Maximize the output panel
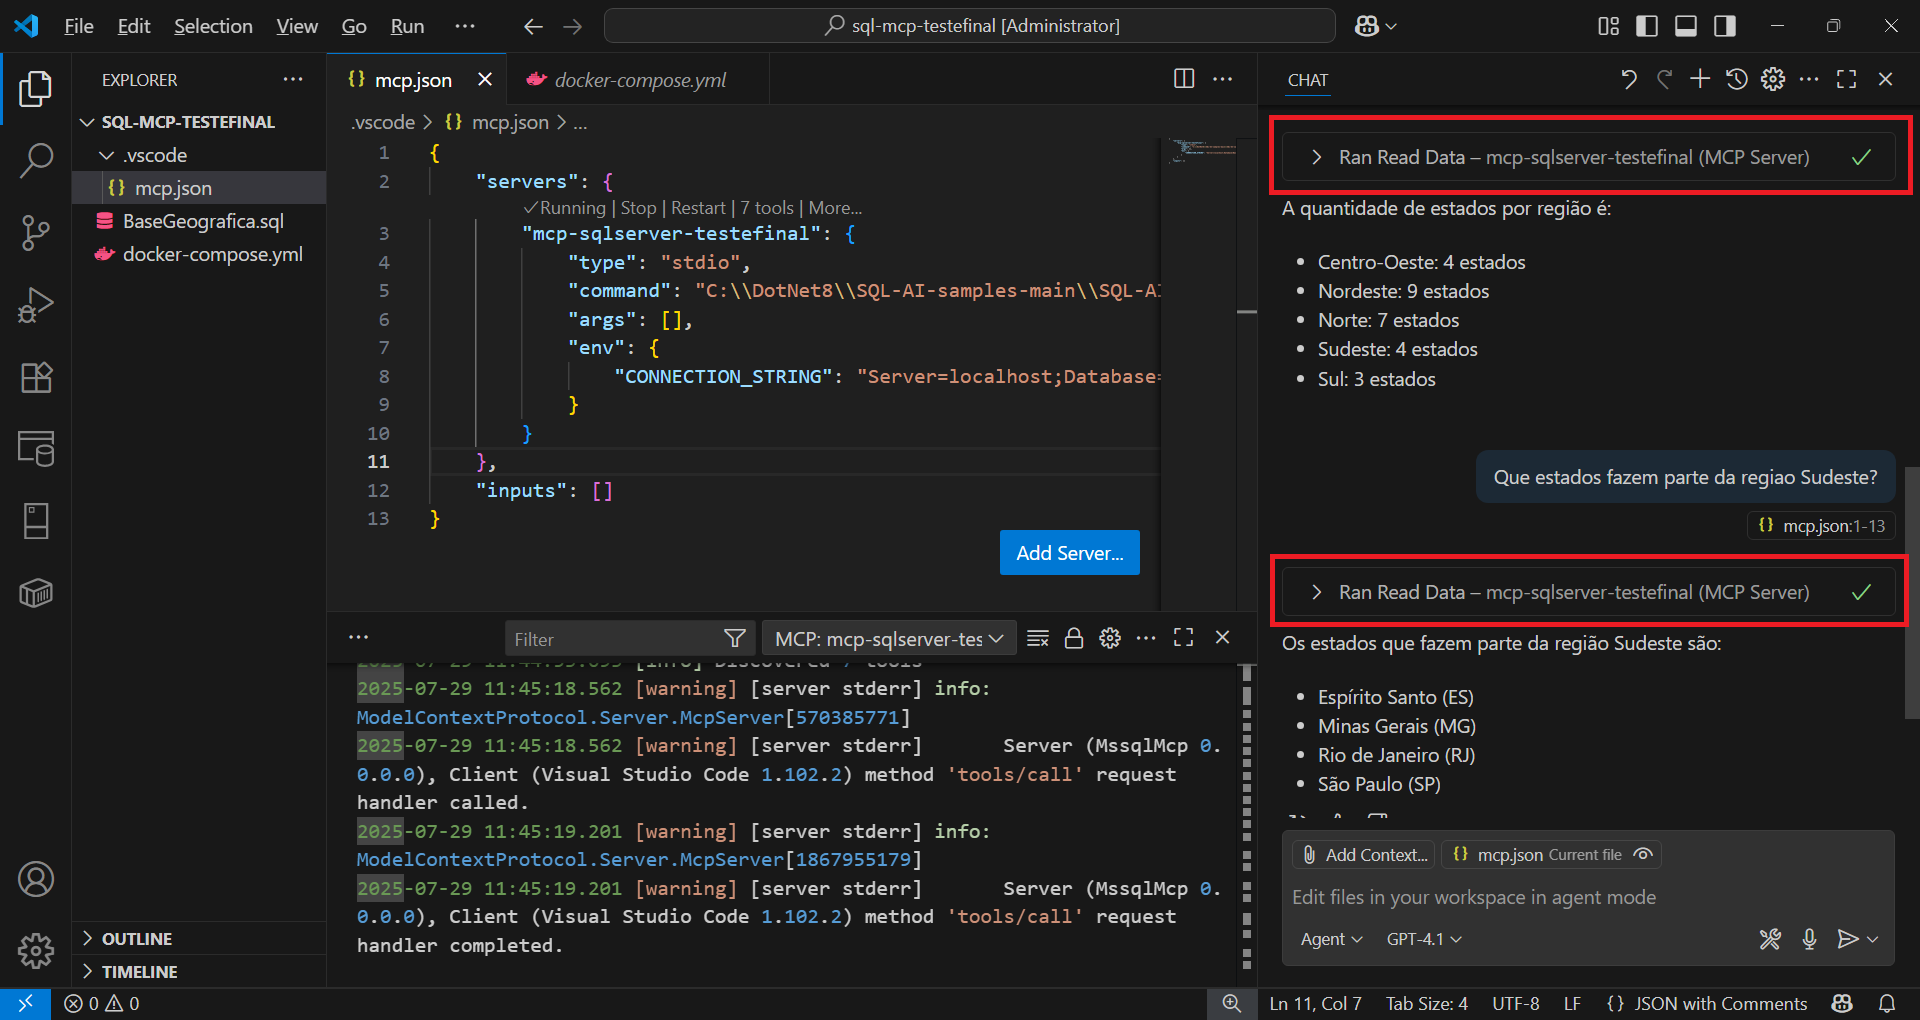 click(1184, 638)
